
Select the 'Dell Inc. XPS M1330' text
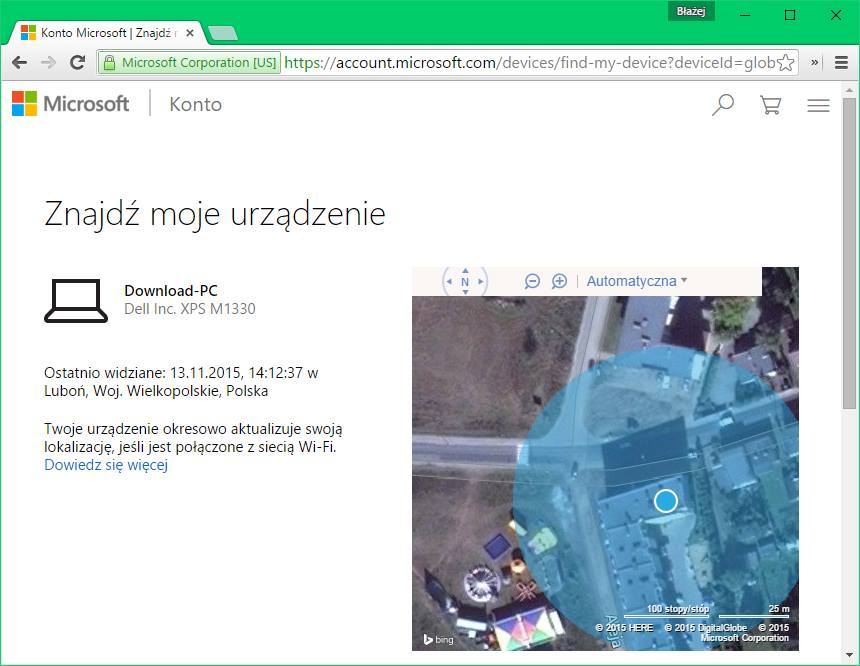coord(190,309)
